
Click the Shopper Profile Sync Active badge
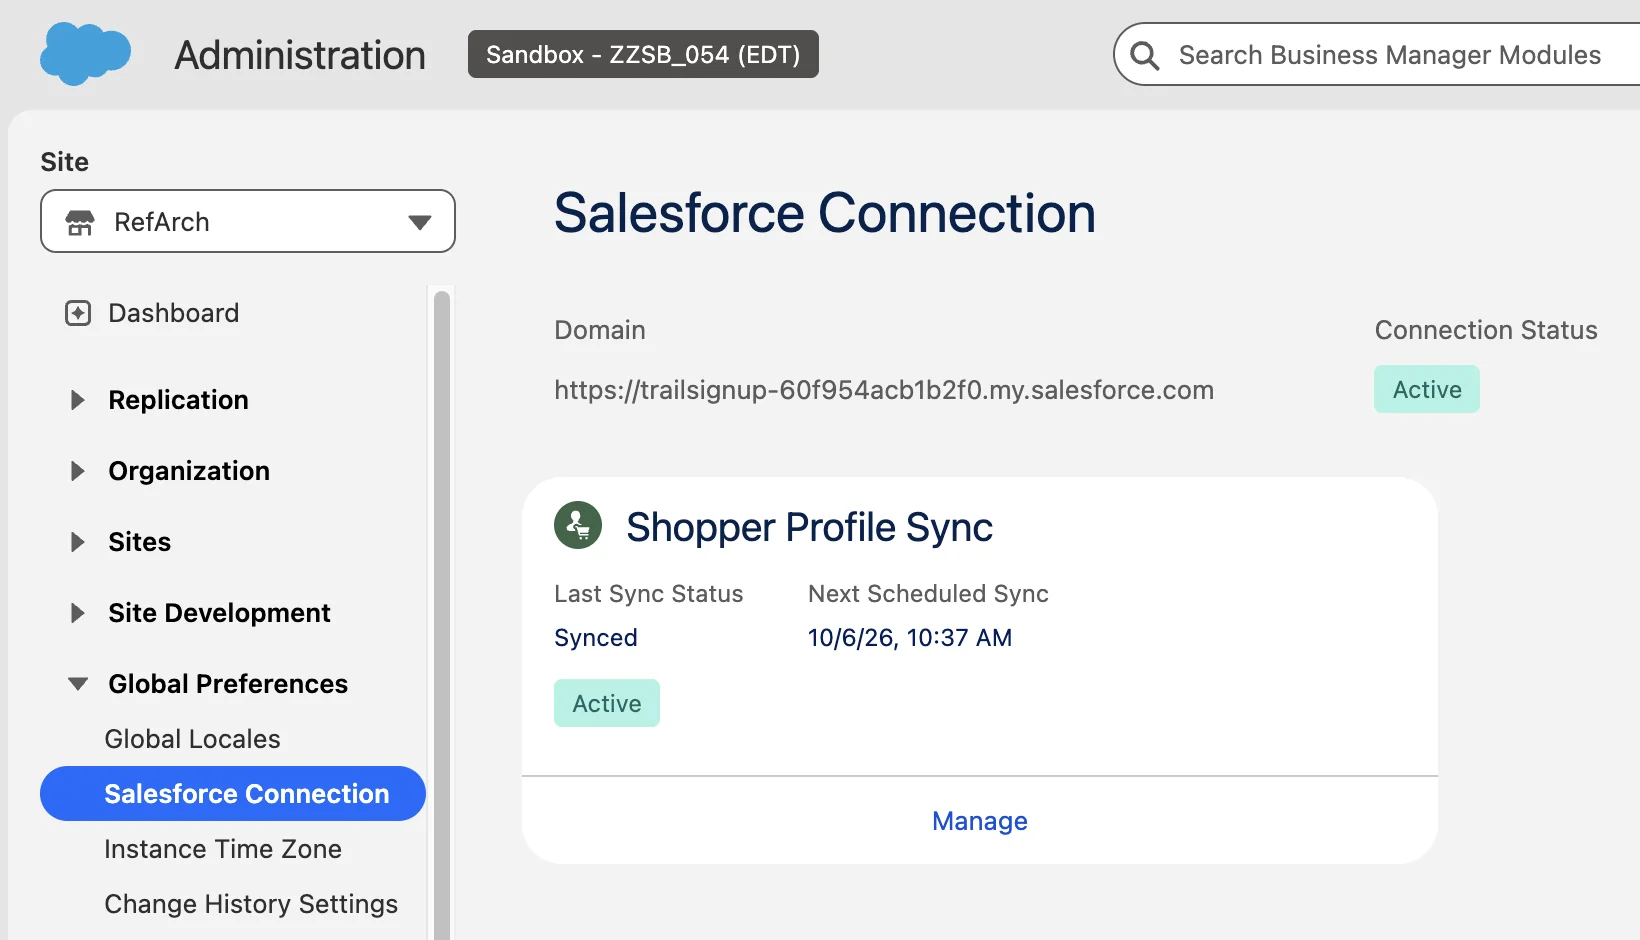point(607,703)
